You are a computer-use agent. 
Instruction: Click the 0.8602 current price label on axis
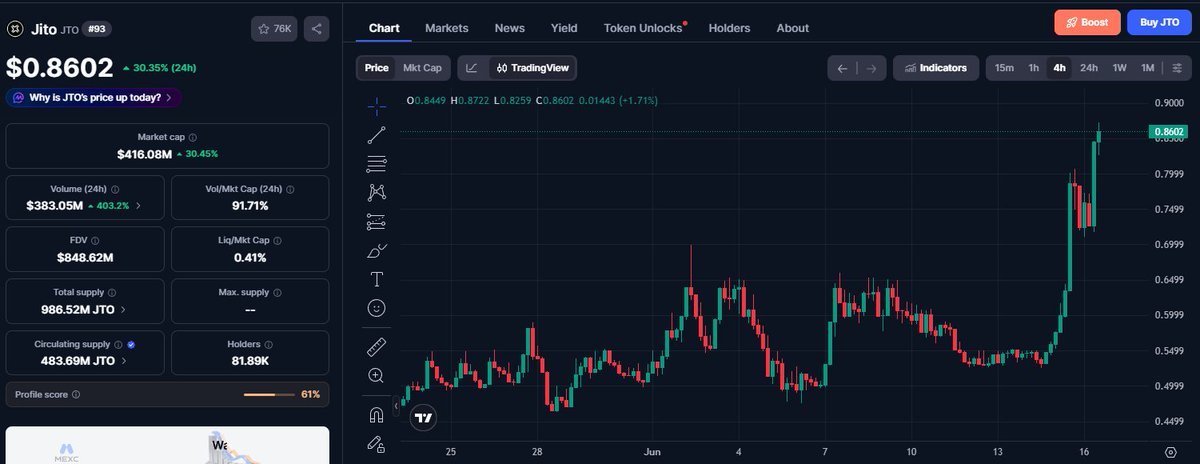point(1168,131)
